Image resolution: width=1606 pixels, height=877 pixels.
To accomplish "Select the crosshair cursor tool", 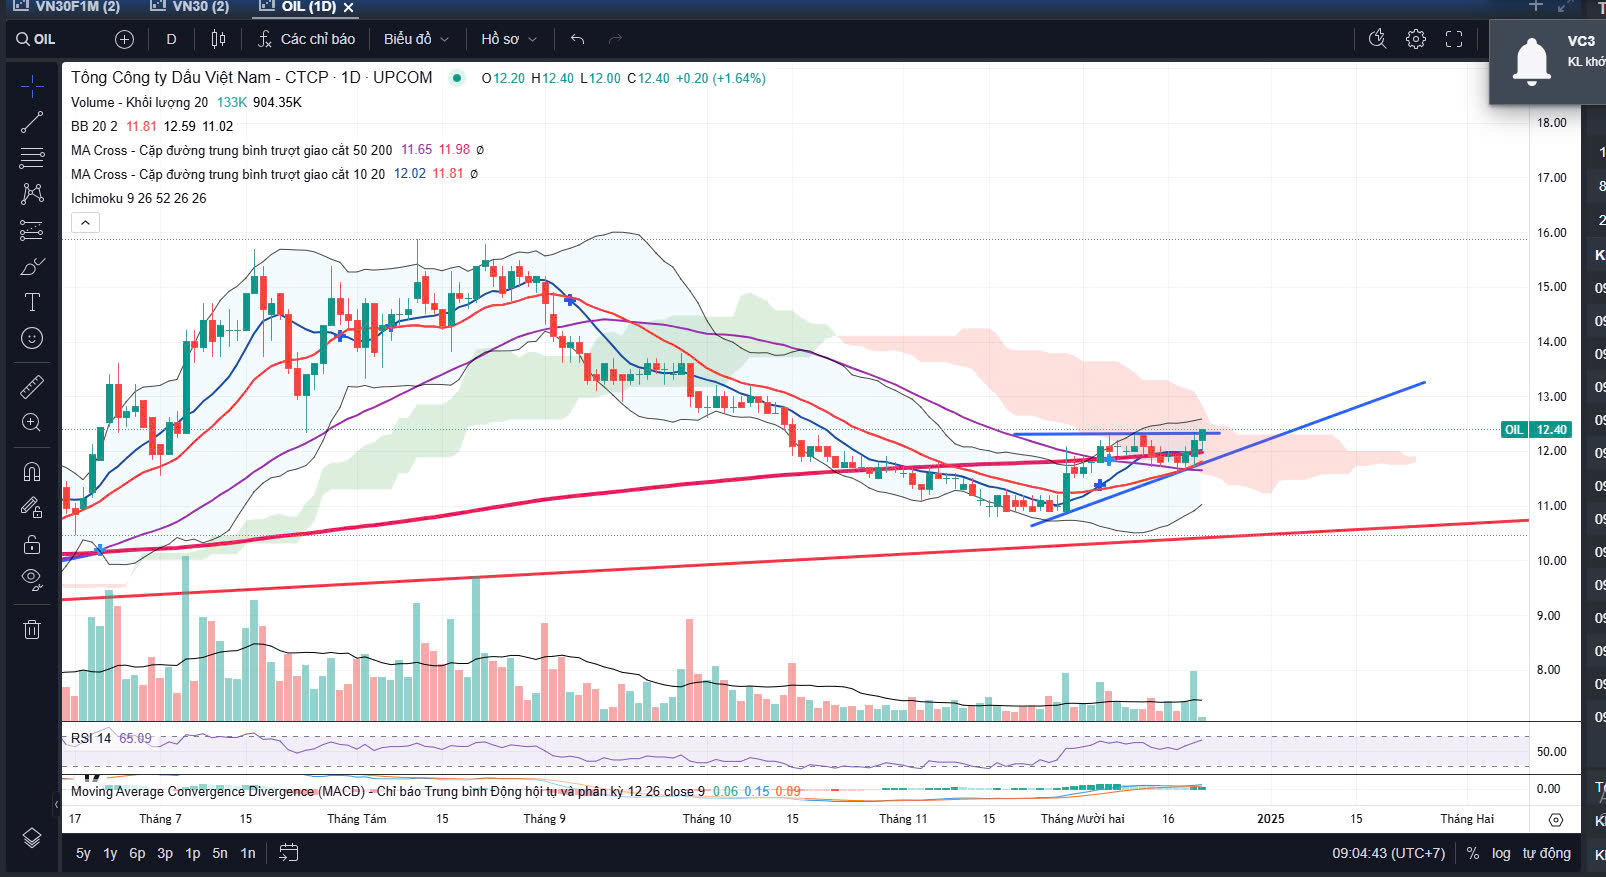I will [x=32, y=86].
